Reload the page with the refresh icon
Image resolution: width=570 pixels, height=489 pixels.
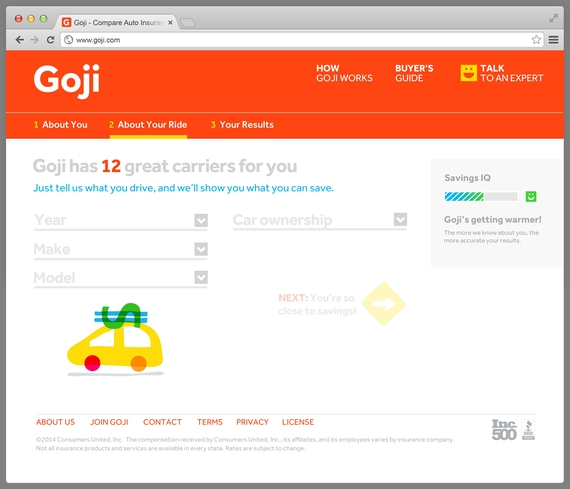pyautogui.click(x=51, y=40)
